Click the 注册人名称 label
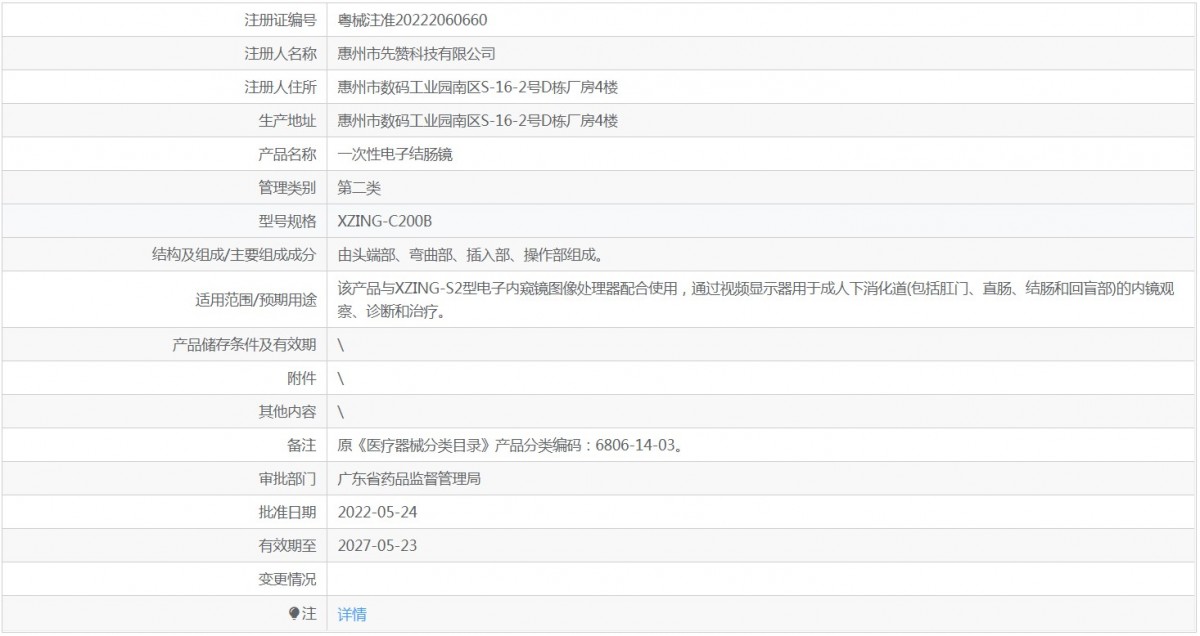Screen dimensions: 1200x636 point(280,54)
